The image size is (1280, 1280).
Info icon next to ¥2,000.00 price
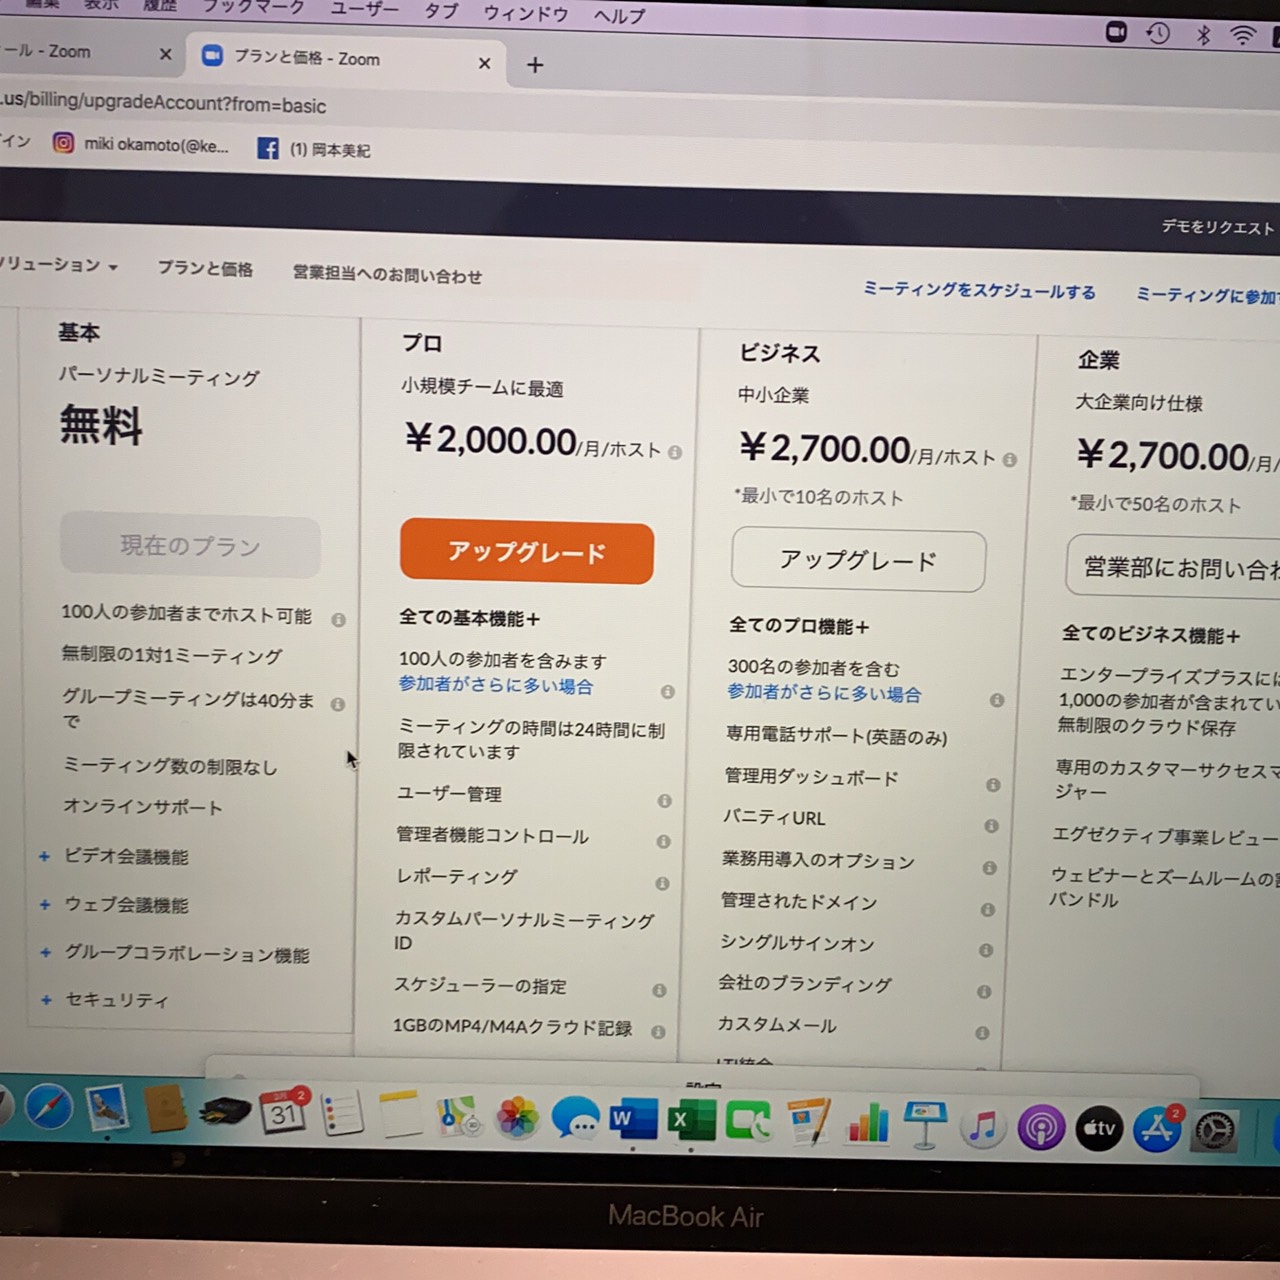[x=675, y=452]
